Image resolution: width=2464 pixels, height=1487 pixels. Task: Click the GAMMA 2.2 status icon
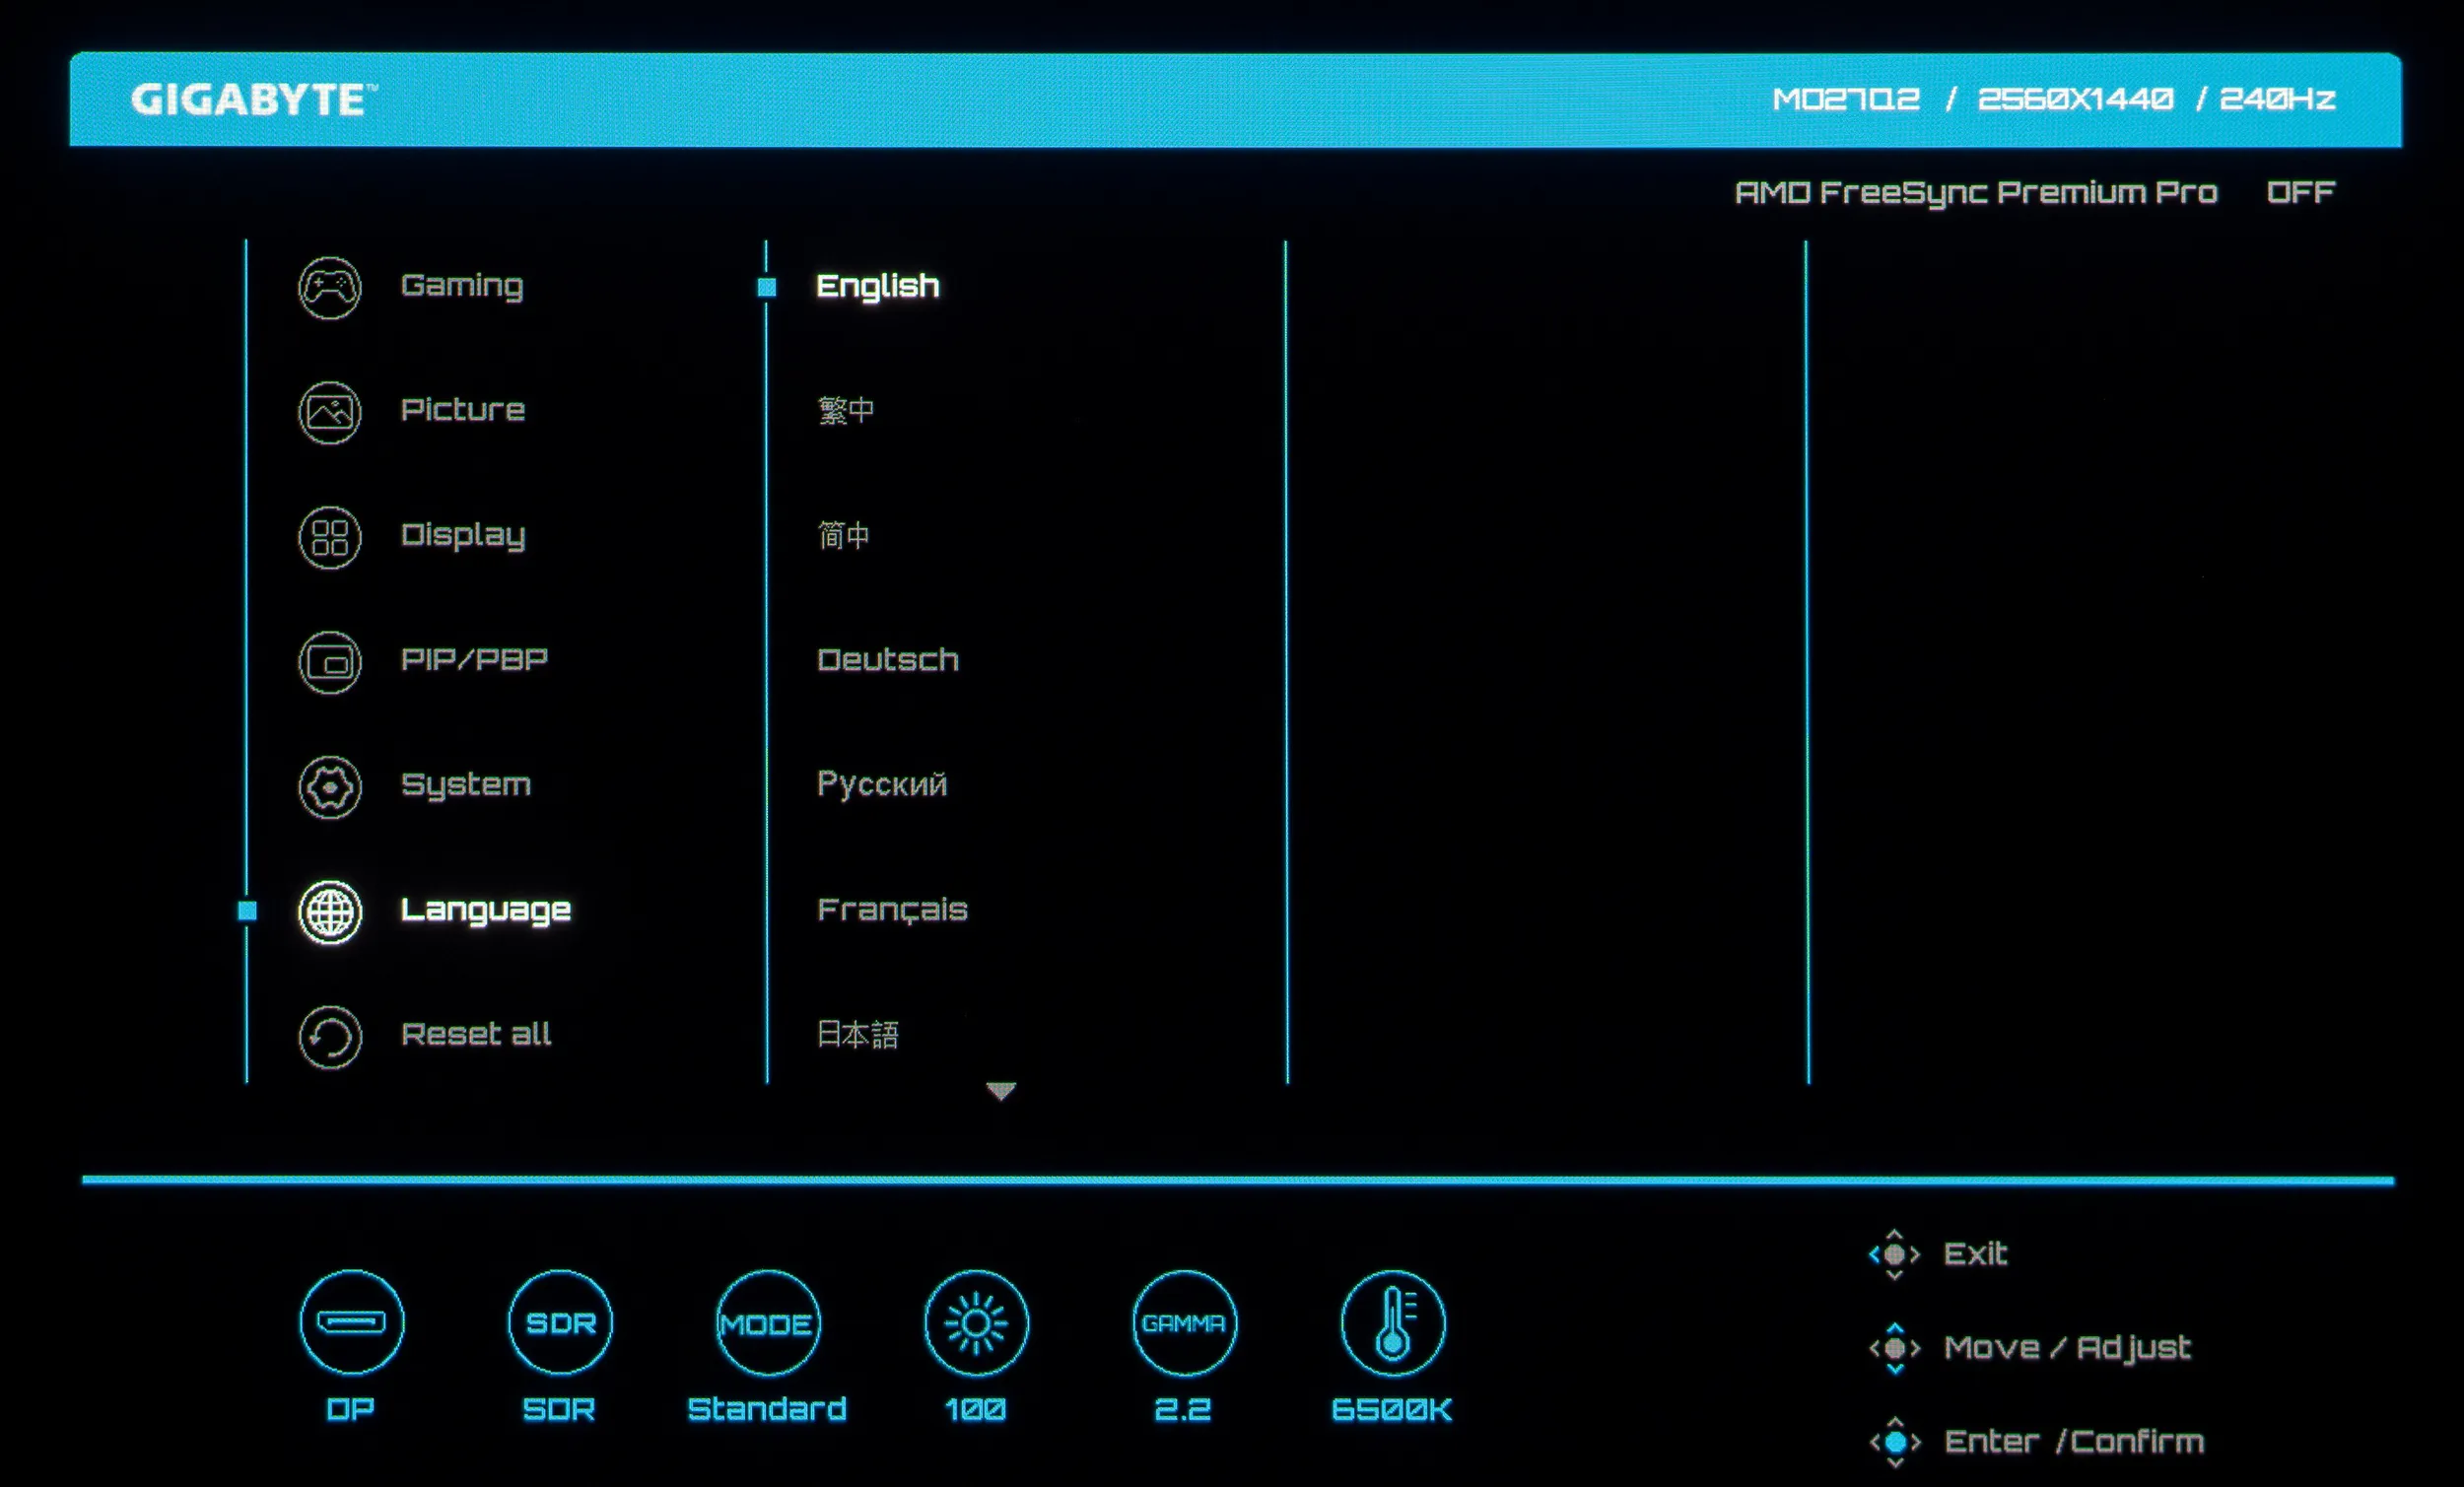point(1184,1322)
